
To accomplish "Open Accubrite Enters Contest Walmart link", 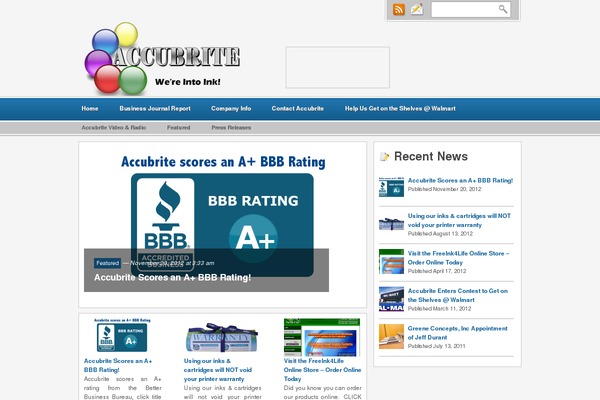I will tap(458, 296).
